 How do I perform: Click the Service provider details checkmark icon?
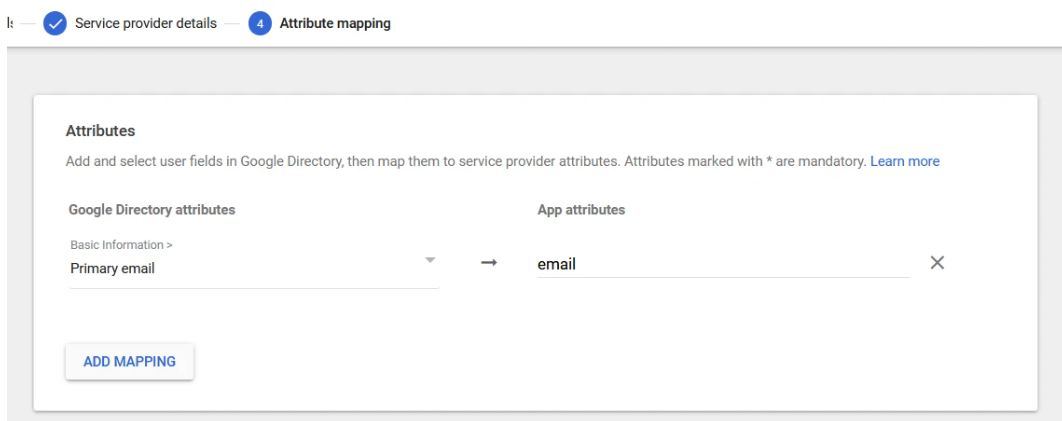[x=55, y=23]
